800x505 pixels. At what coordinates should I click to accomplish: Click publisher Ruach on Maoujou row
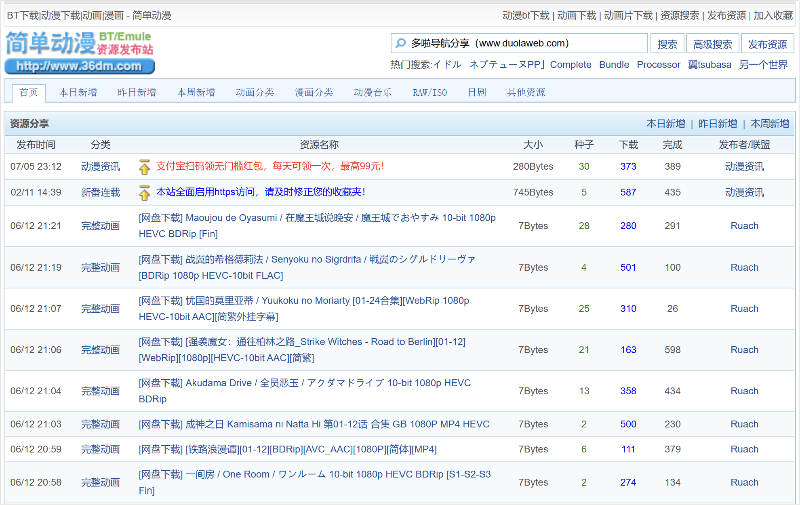pos(744,226)
